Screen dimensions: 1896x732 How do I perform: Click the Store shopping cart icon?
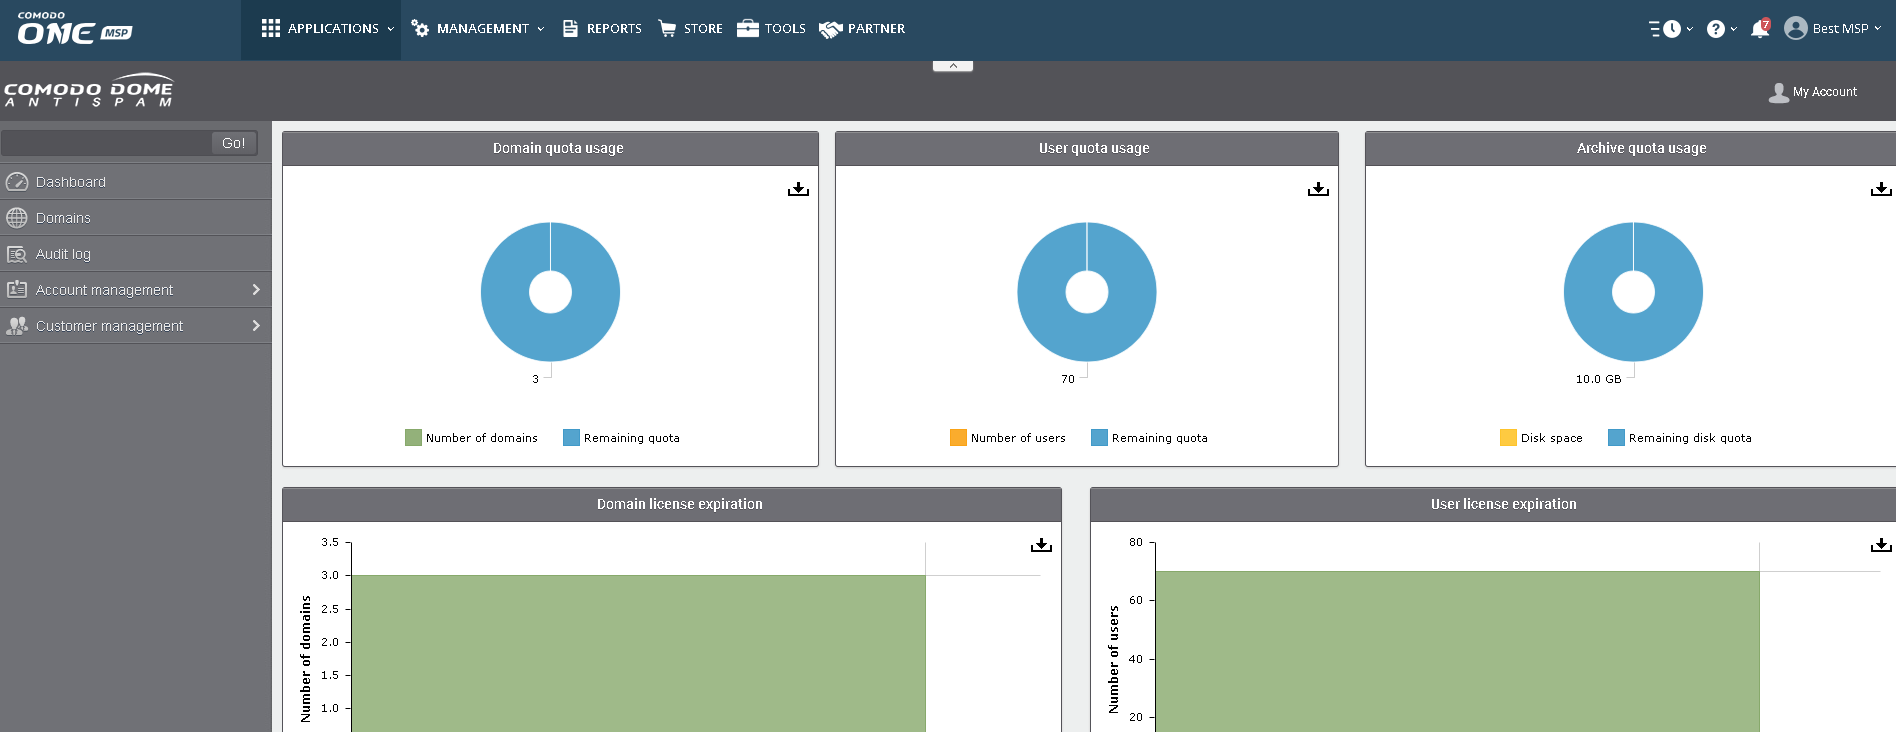(667, 29)
